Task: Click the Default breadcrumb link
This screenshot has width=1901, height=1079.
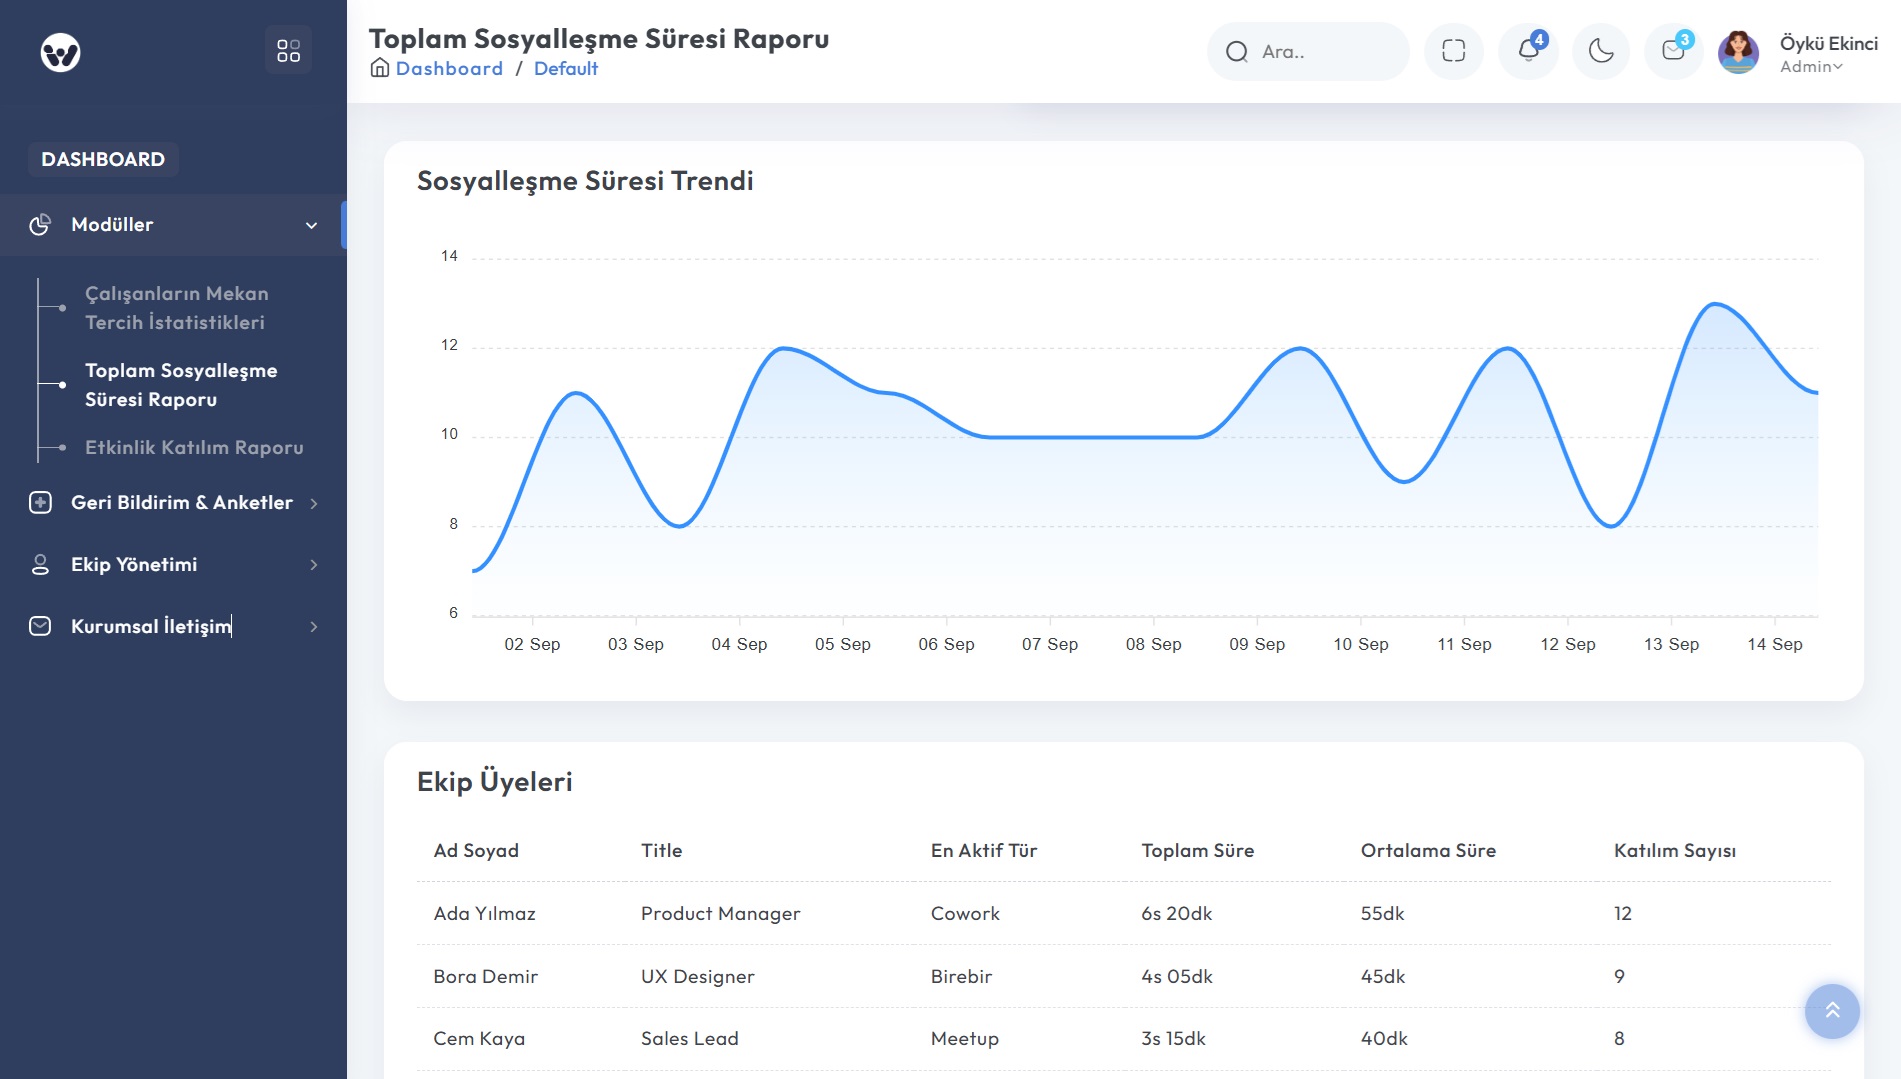Action: click(566, 68)
